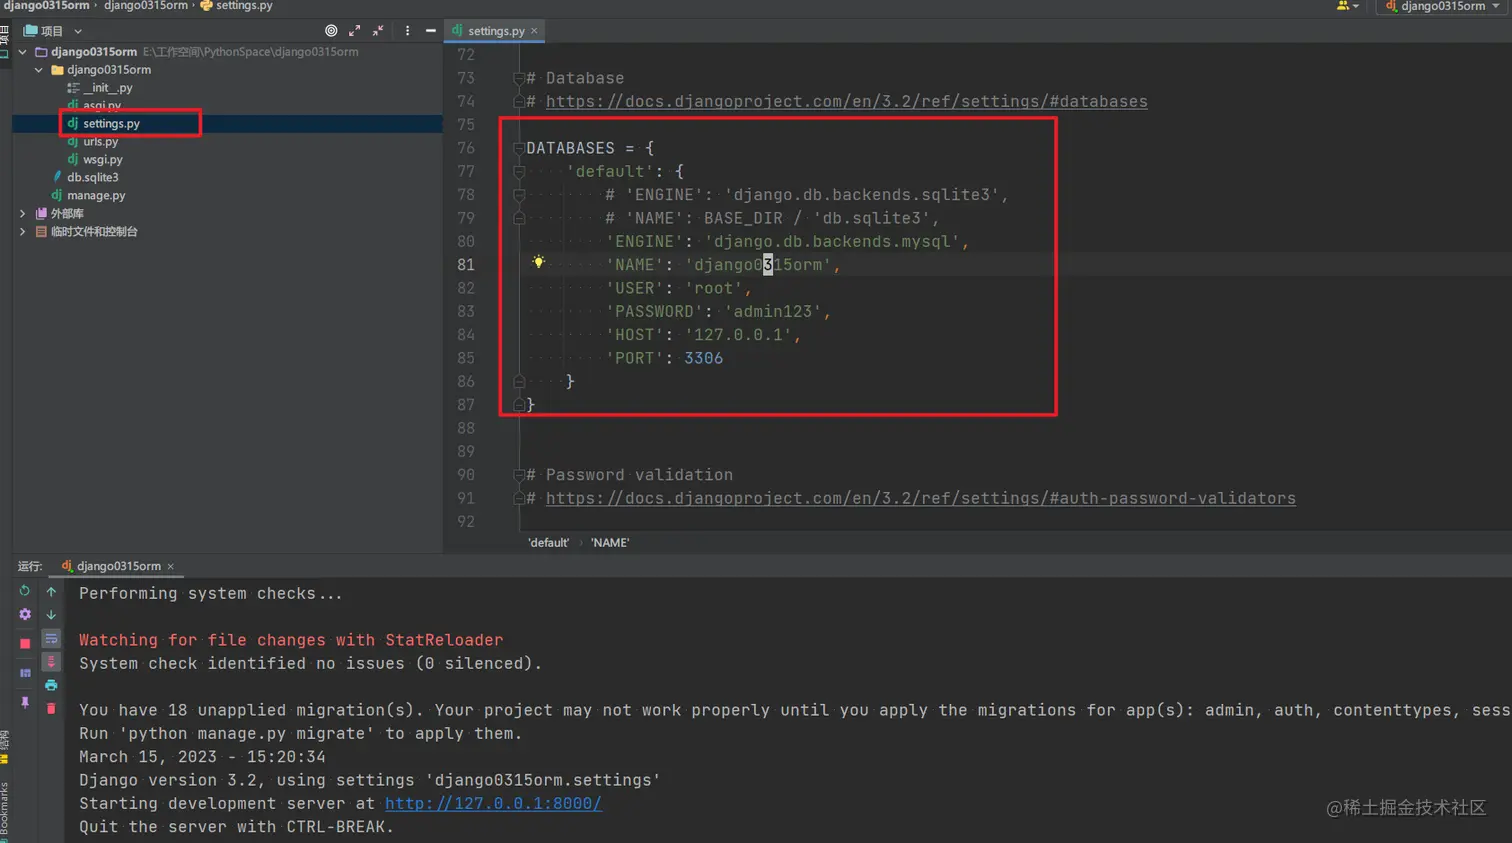Click first django0315orm in navigation path
Image resolution: width=1512 pixels, height=843 pixels.
click(46, 6)
